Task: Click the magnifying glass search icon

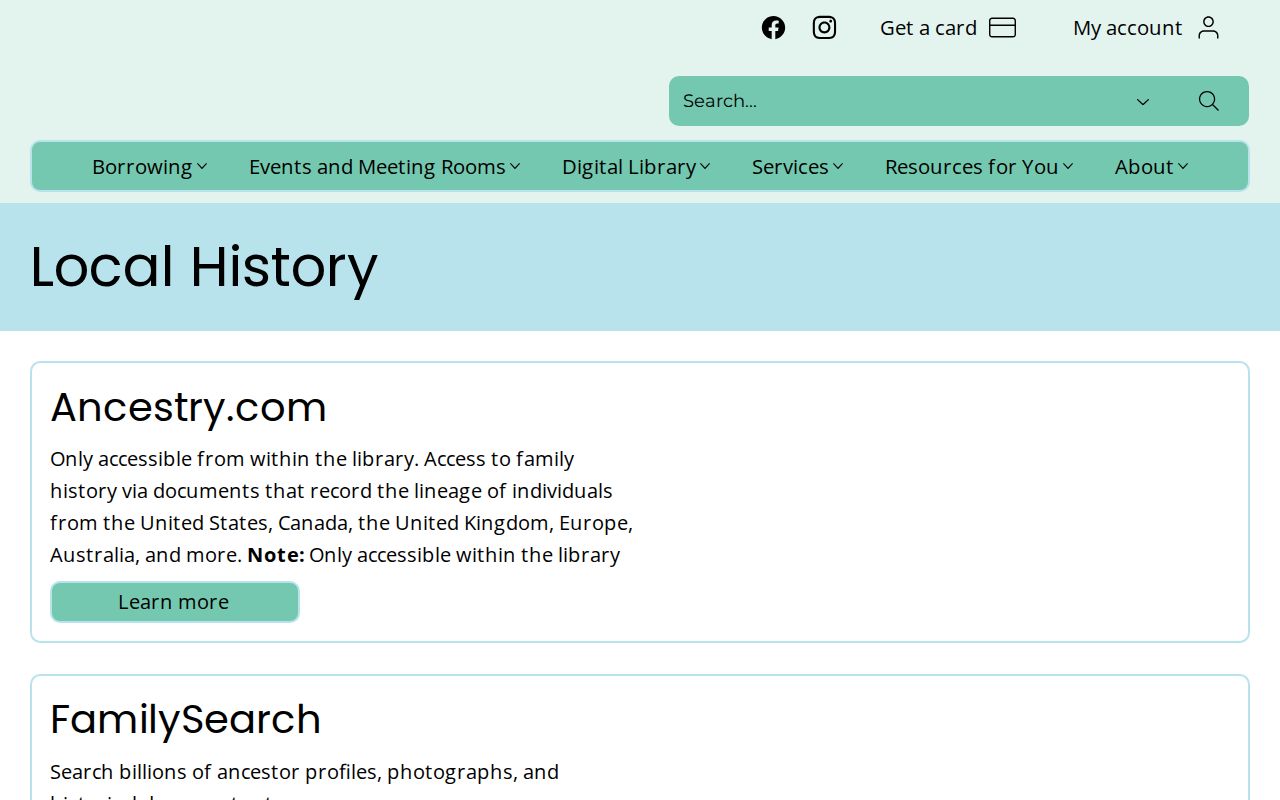Action: coord(1208,101)
